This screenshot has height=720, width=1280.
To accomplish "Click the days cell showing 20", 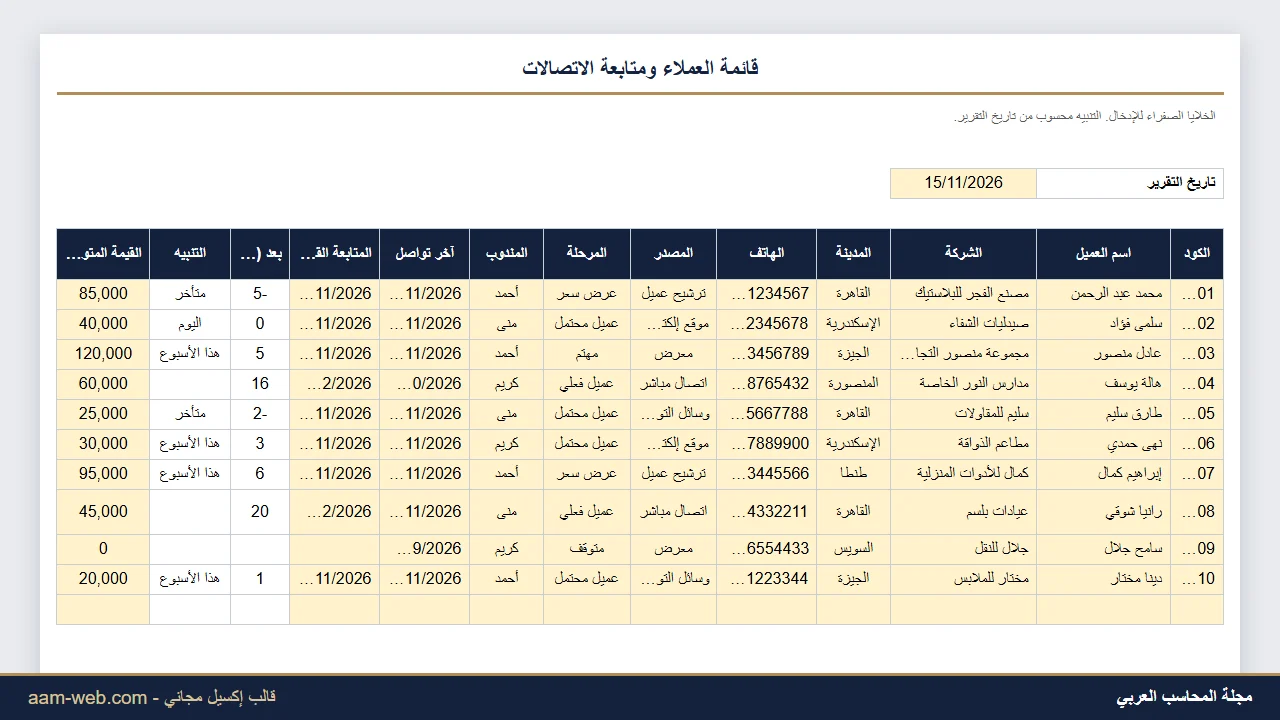I will 260,512.
